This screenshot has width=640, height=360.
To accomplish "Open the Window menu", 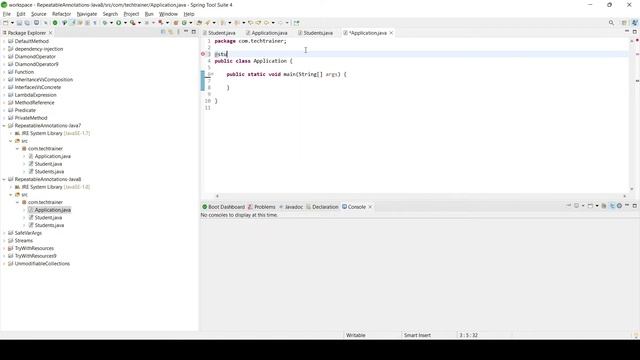I will (x=168, y=14).
